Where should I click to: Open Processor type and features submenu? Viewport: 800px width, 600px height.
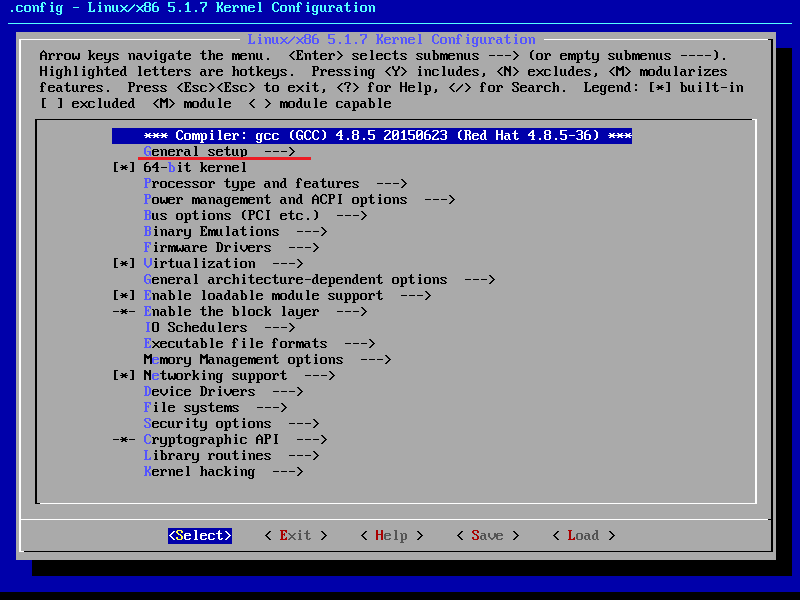pos(275,184)
